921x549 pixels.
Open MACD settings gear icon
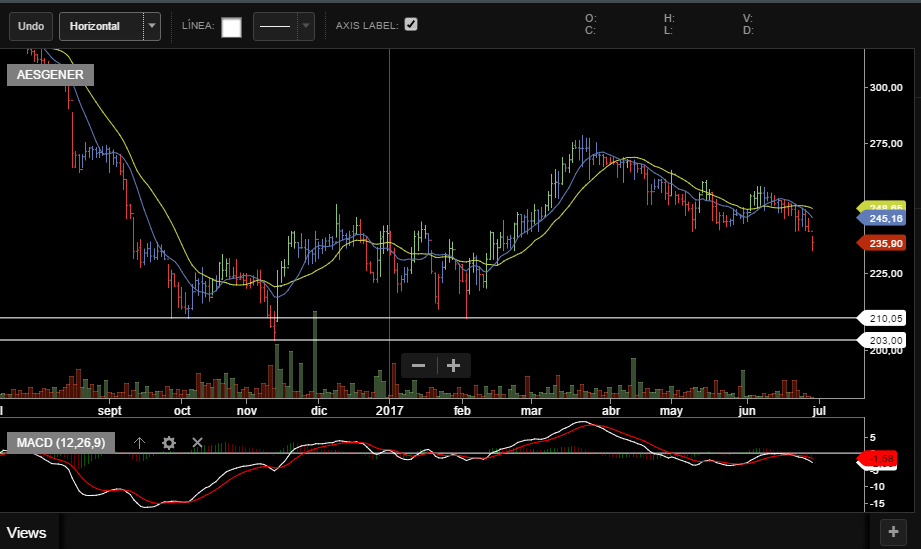point(169,442)
